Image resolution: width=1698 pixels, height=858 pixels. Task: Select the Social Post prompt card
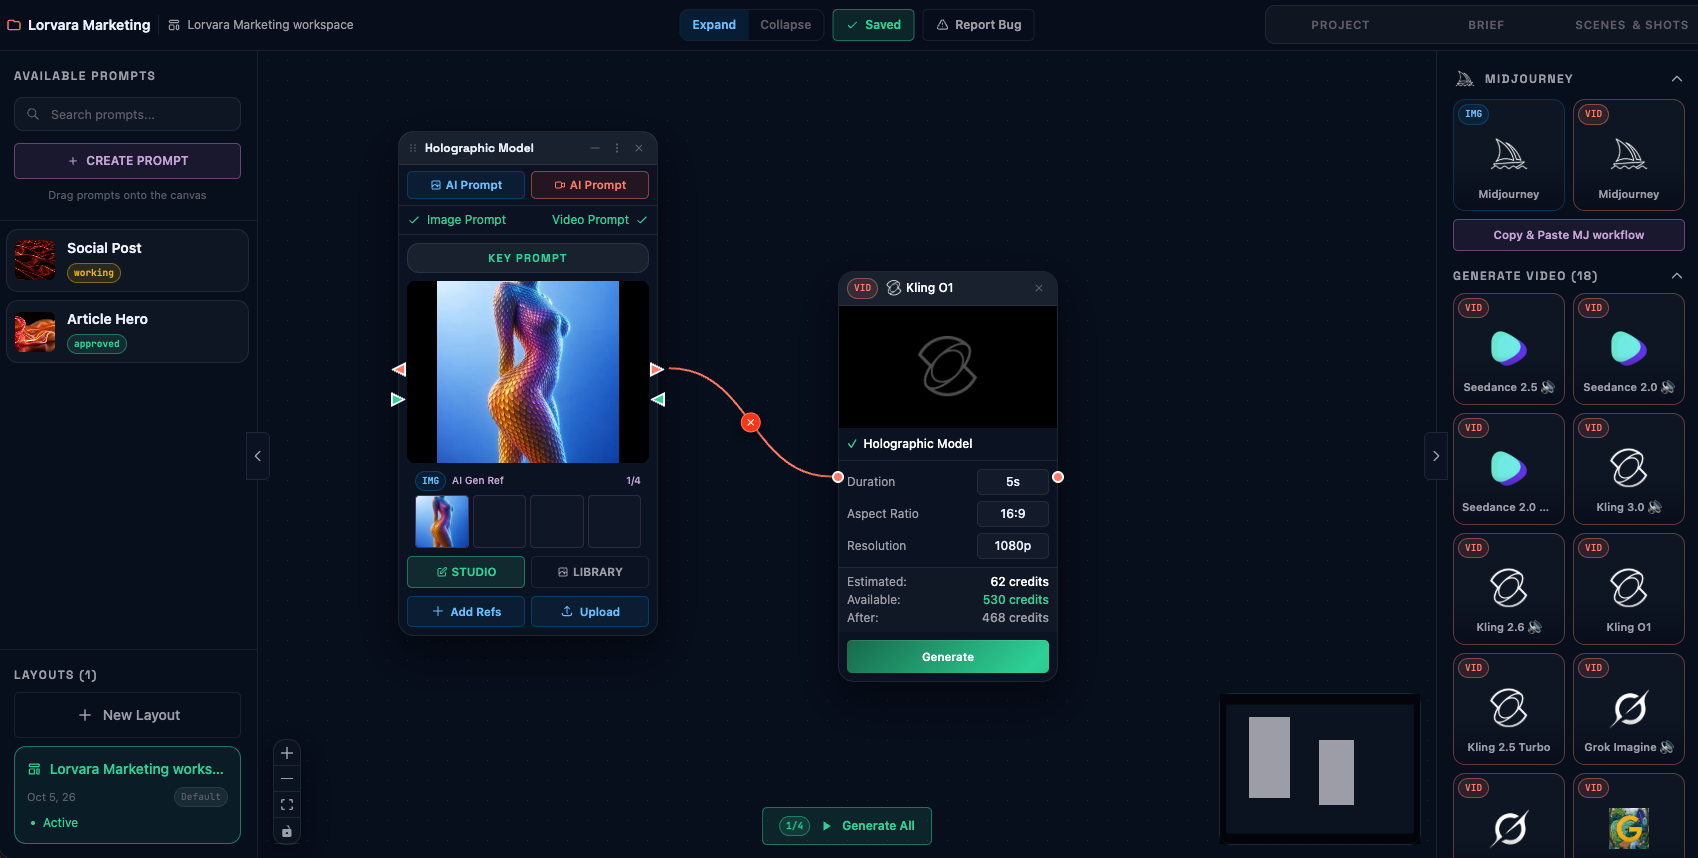point(127,260)
